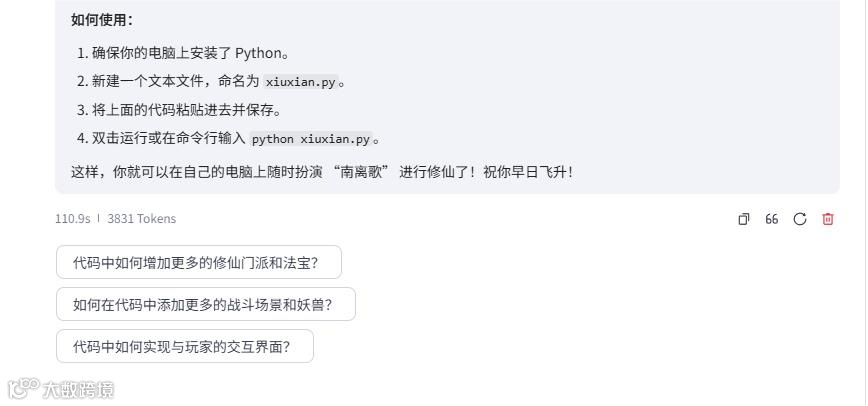
Task: Click the 大数跨境 watermark text
Action: click(x=78, y=389)
